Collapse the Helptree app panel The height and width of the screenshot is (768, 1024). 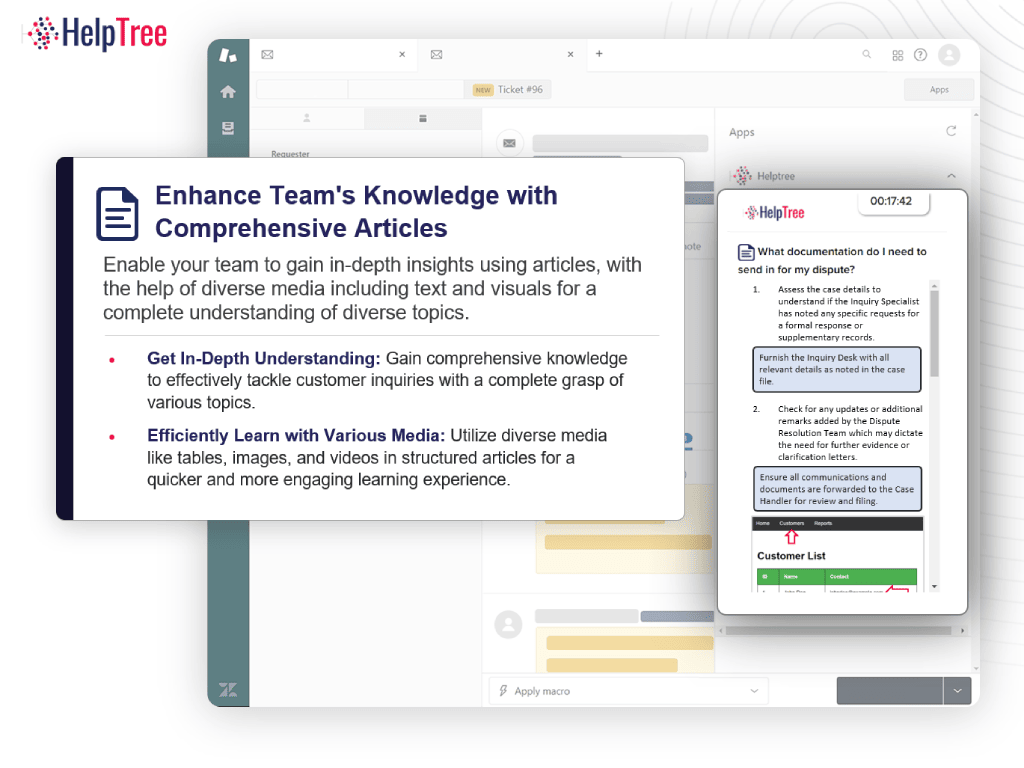(951, 175)
